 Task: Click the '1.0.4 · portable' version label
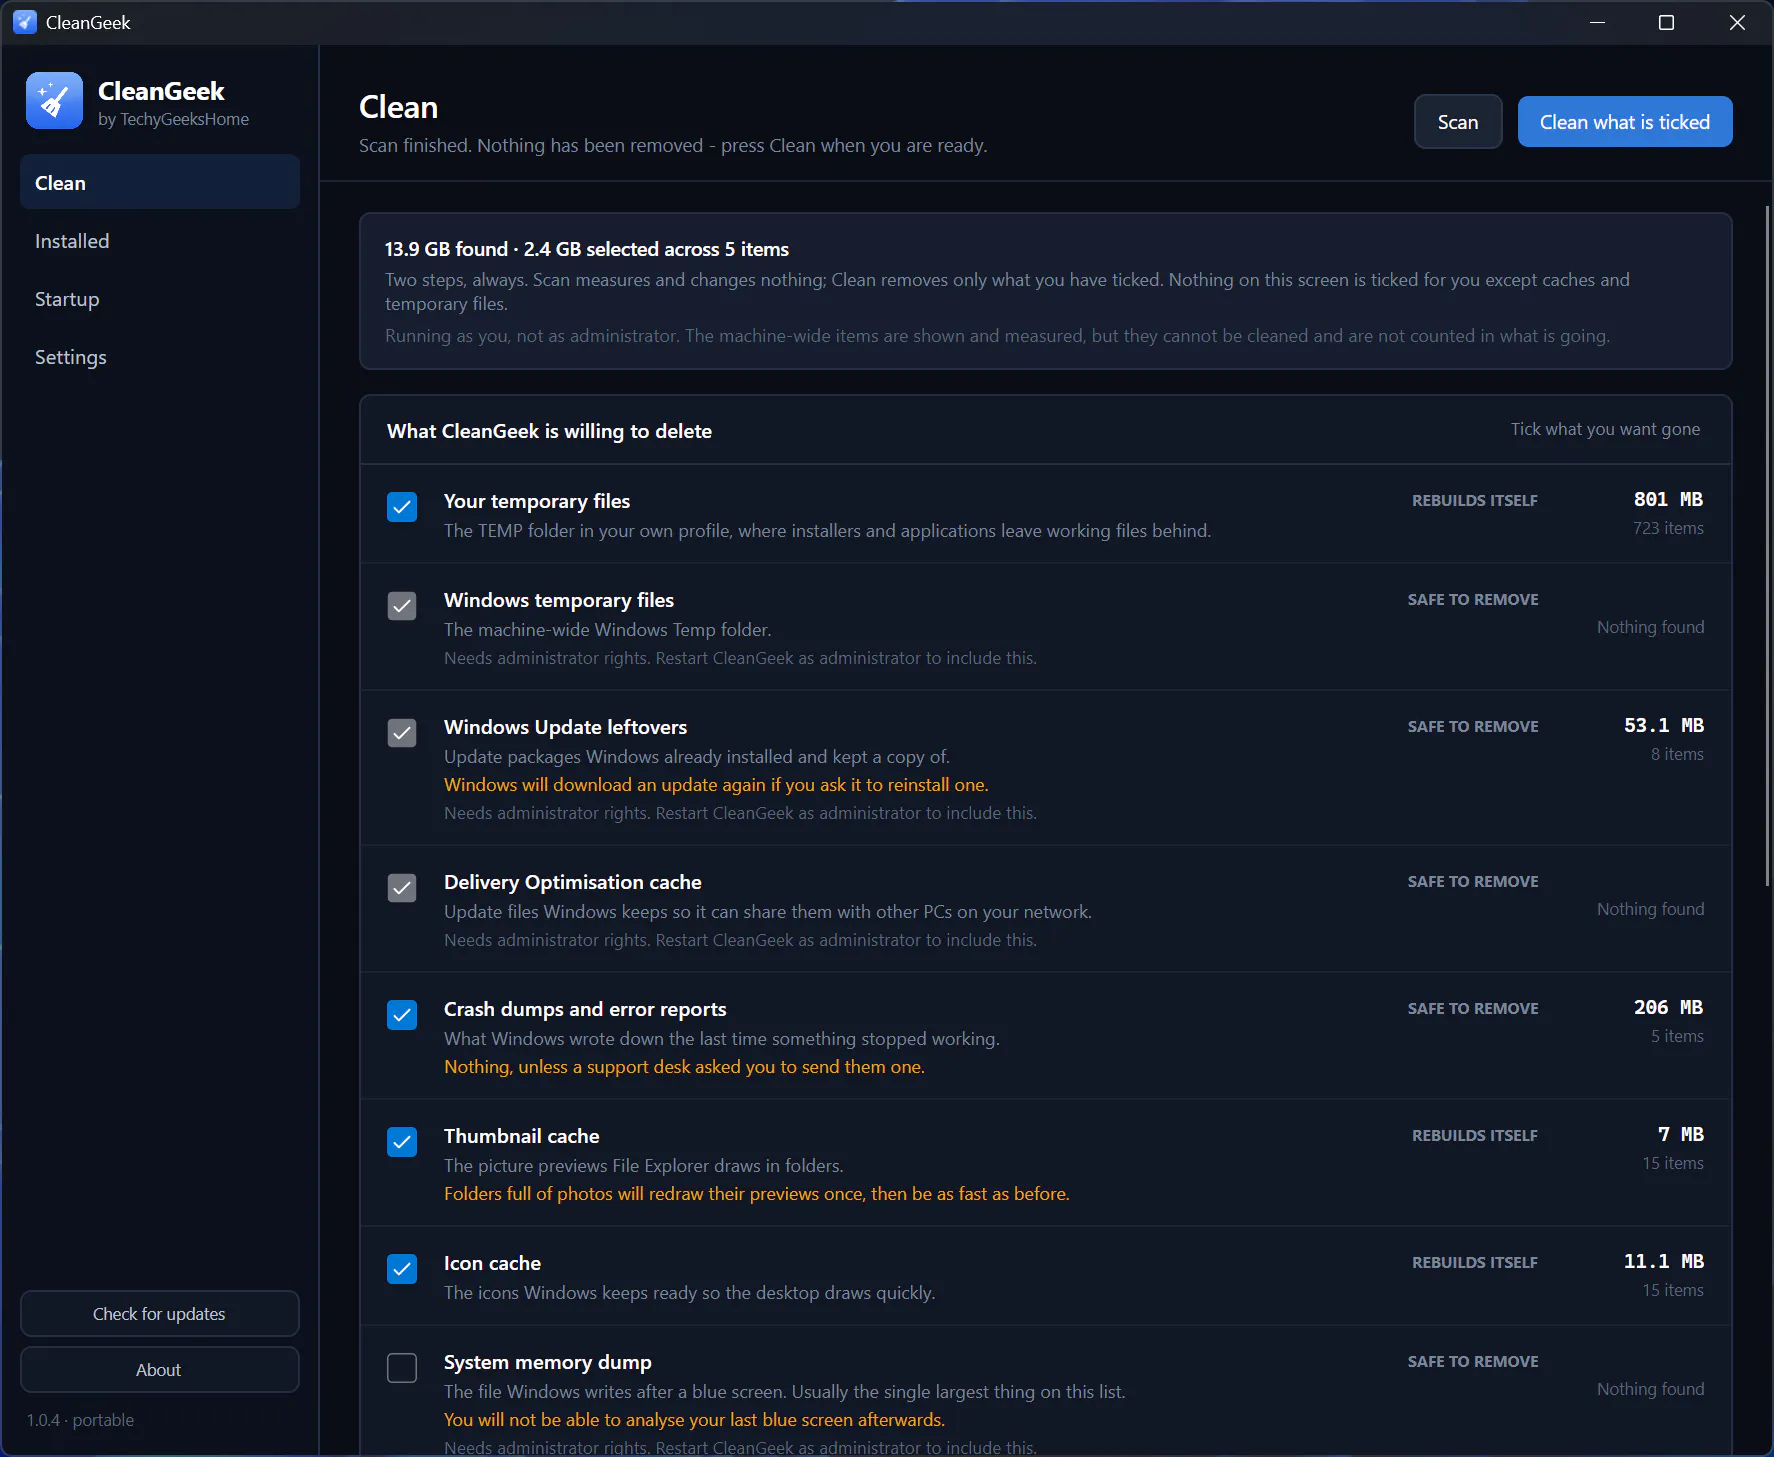pyautogui.click(x=80, y=1420)
